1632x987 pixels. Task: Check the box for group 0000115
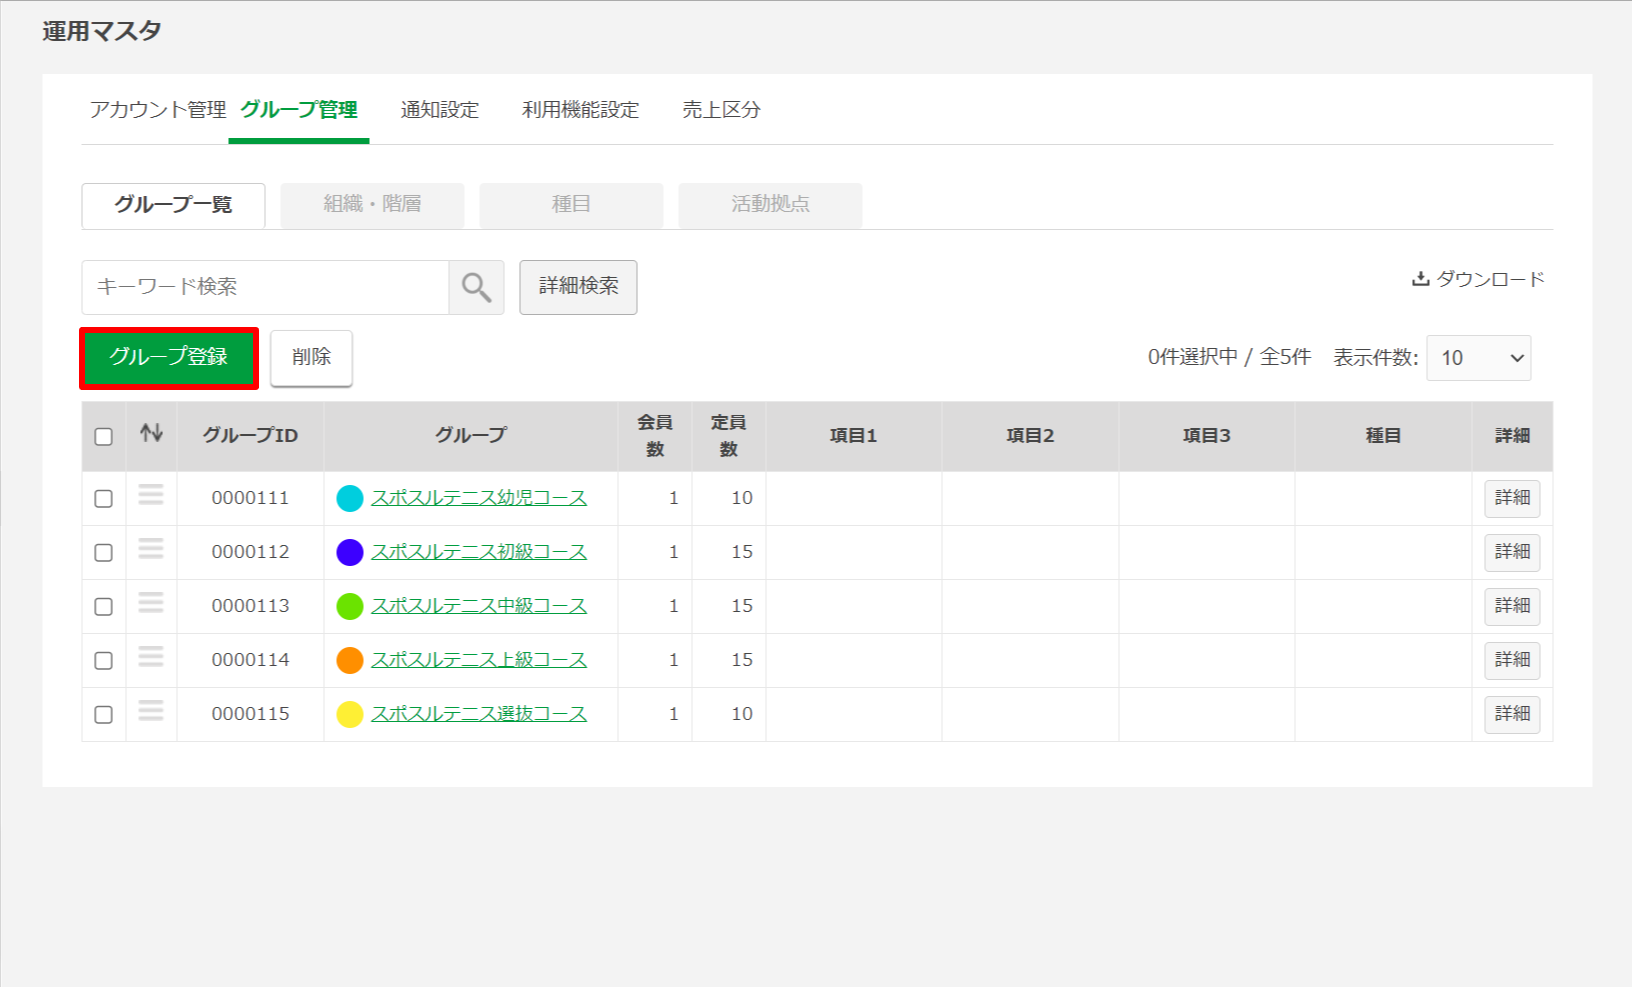coord(104,715)
